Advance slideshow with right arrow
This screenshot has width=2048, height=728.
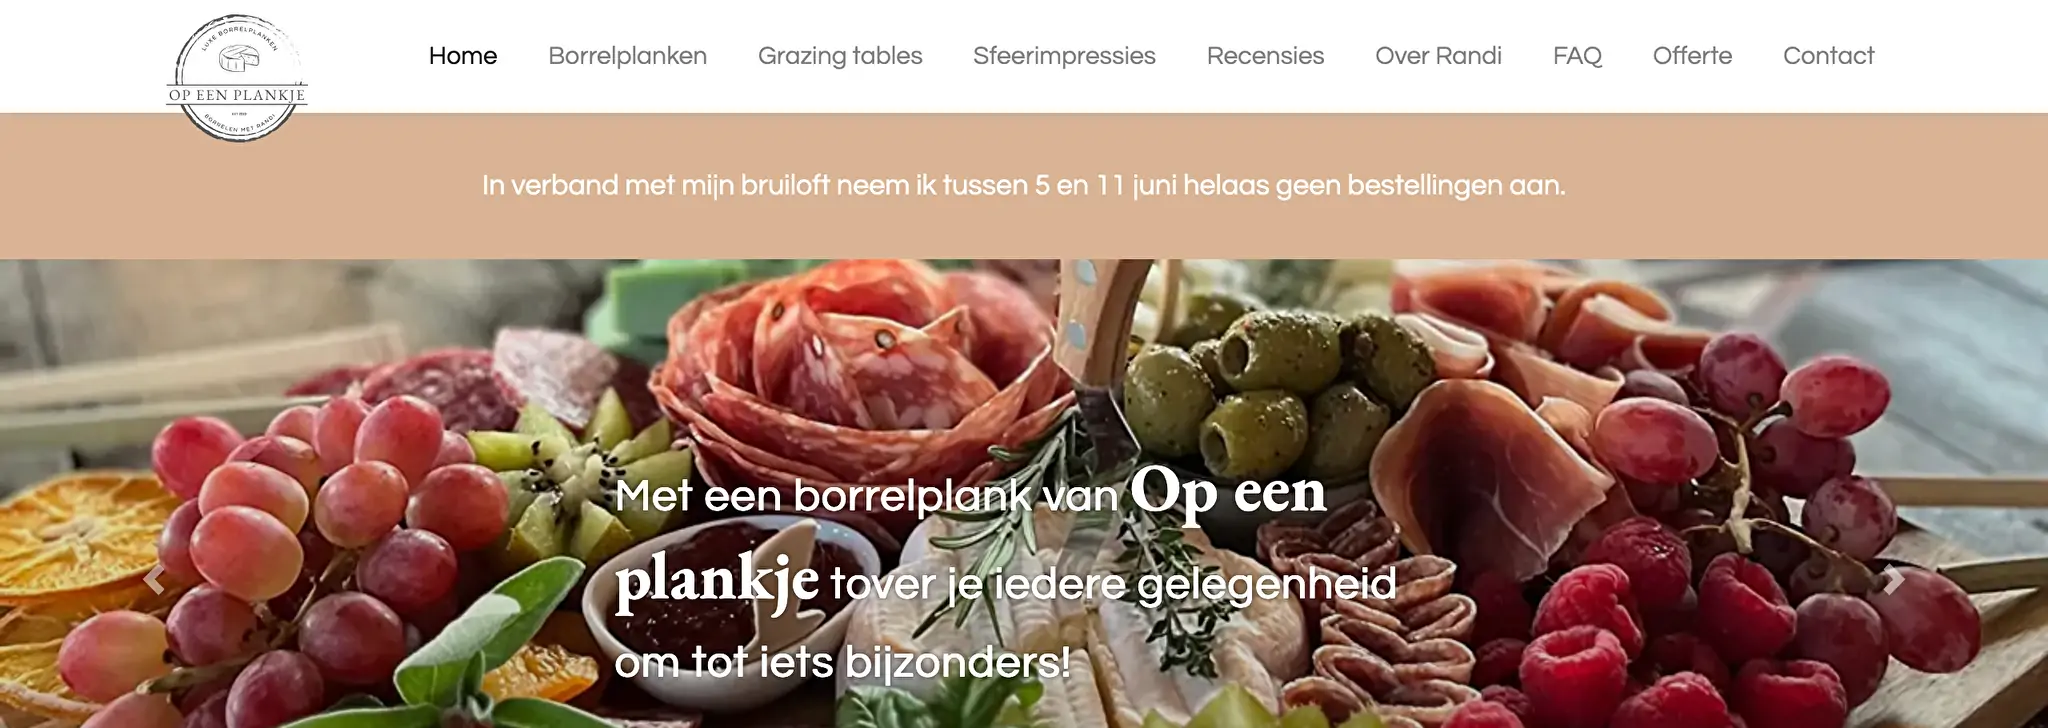(1893, 580)
